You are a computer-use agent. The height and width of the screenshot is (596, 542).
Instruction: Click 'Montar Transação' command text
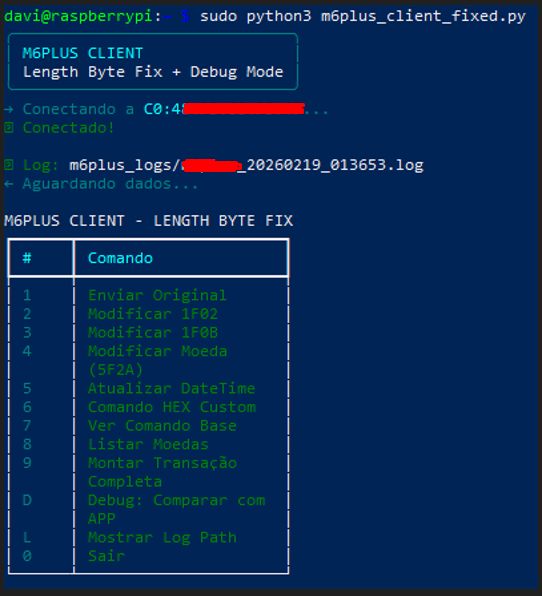(162, 463)
